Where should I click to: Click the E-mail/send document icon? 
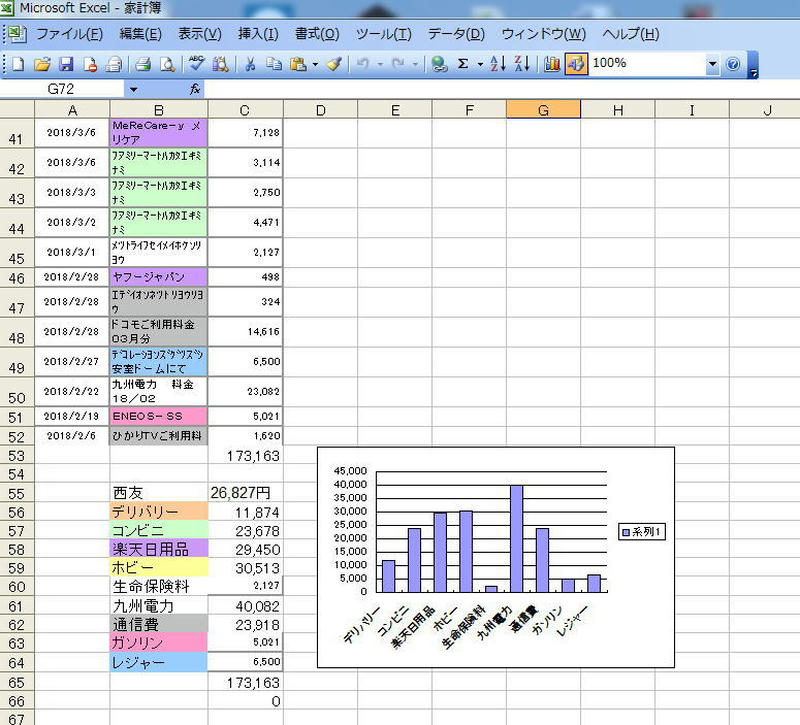[x=114, y=64]
